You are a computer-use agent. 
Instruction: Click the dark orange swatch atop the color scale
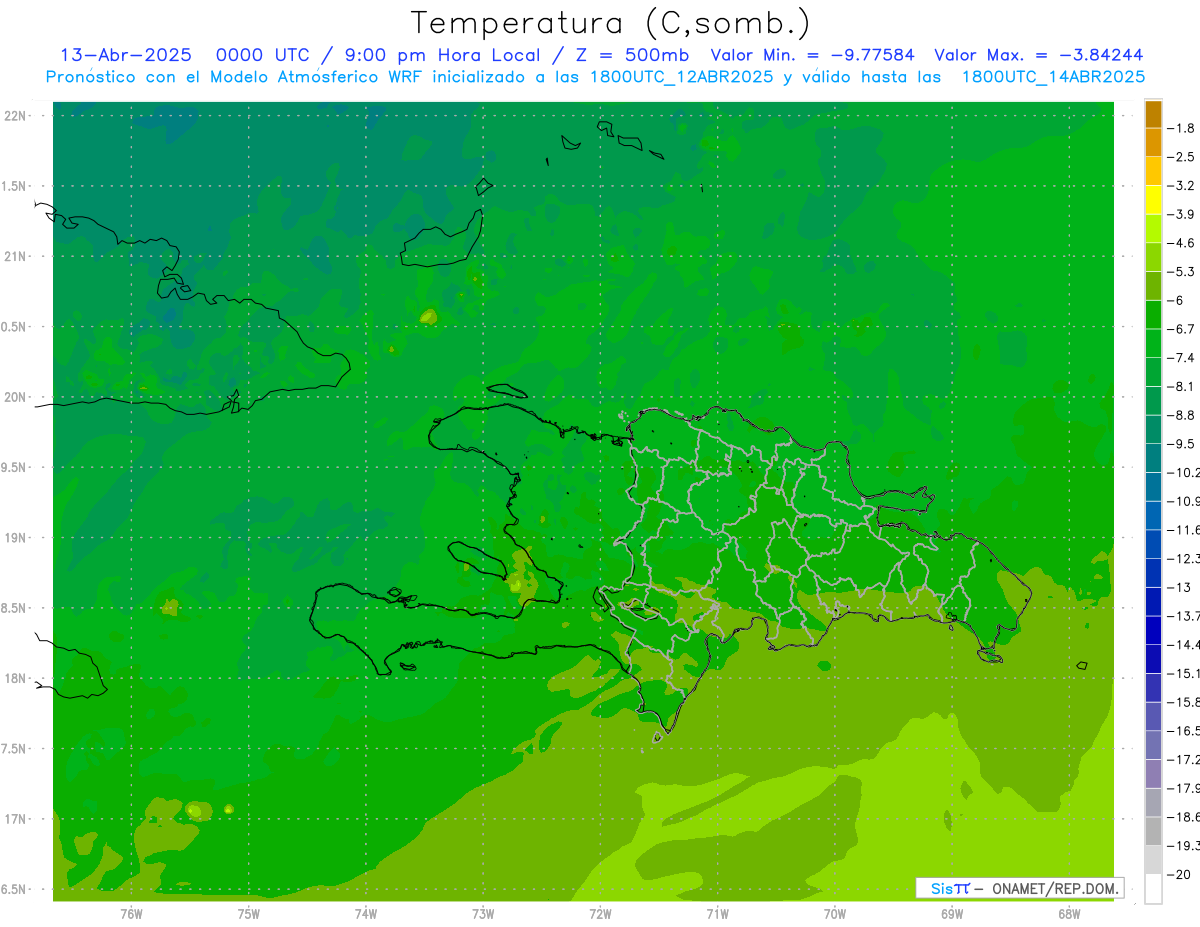[x=1153, y=115]
